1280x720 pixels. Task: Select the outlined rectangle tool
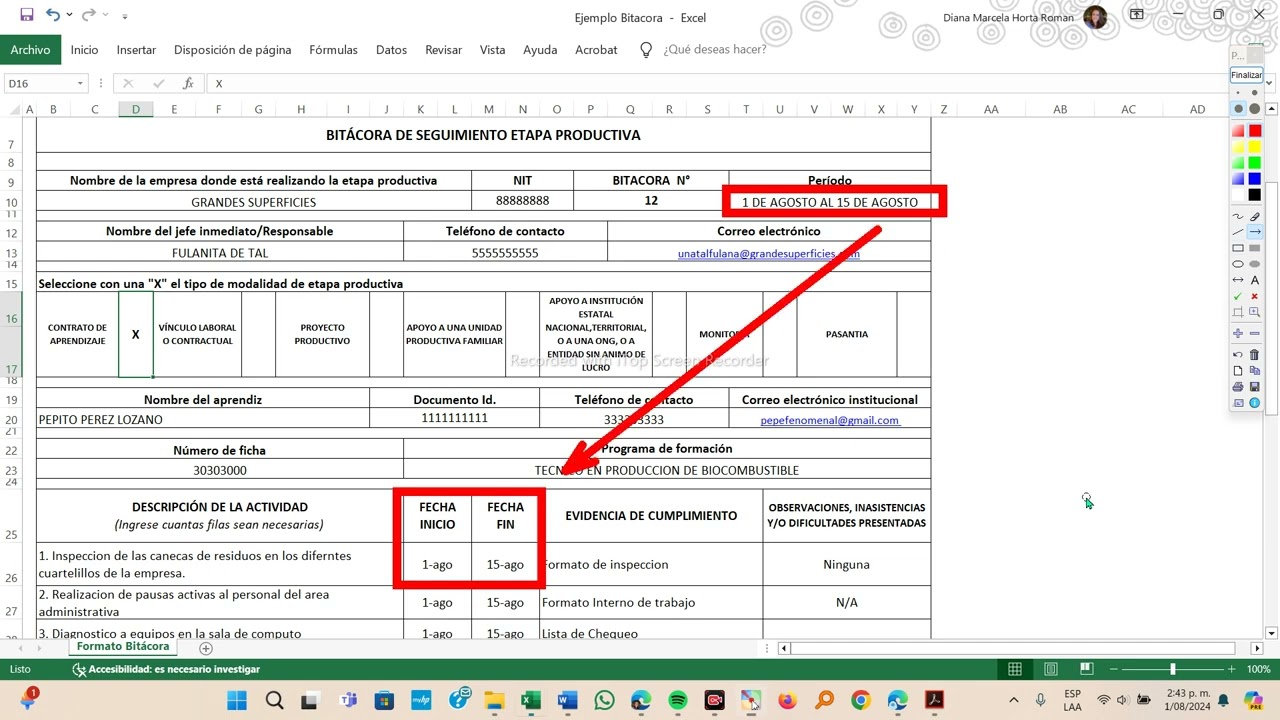1238,248
